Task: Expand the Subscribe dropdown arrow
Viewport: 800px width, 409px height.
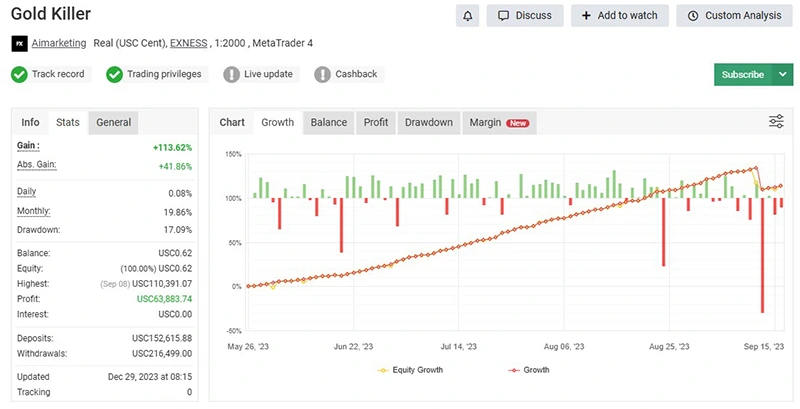Action: 782,75
